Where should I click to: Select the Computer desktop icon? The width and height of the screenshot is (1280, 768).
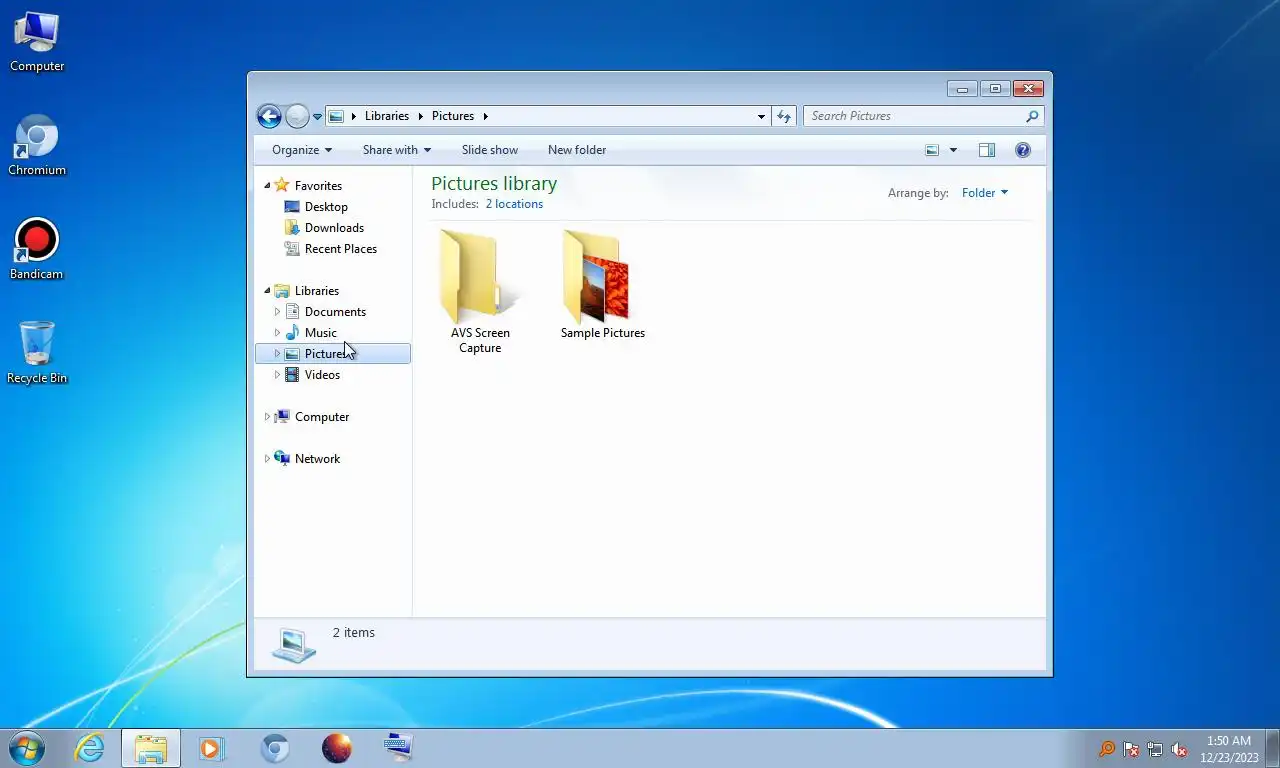(37, 42)
